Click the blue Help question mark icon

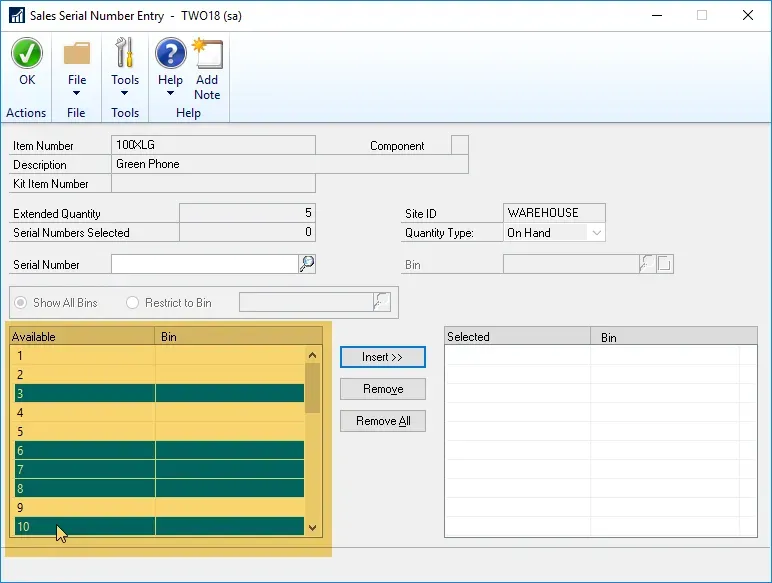(x=170, y=55)
